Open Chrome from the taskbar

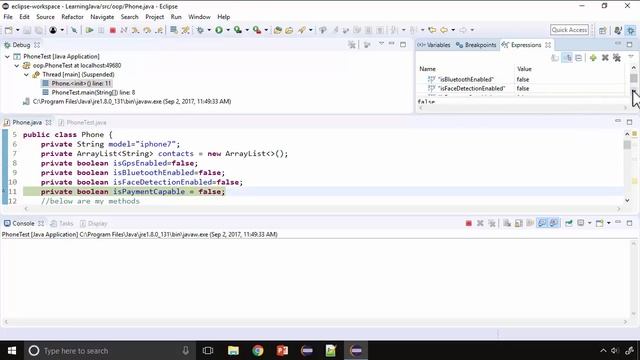pyautogui.click(x=258, y=351)
